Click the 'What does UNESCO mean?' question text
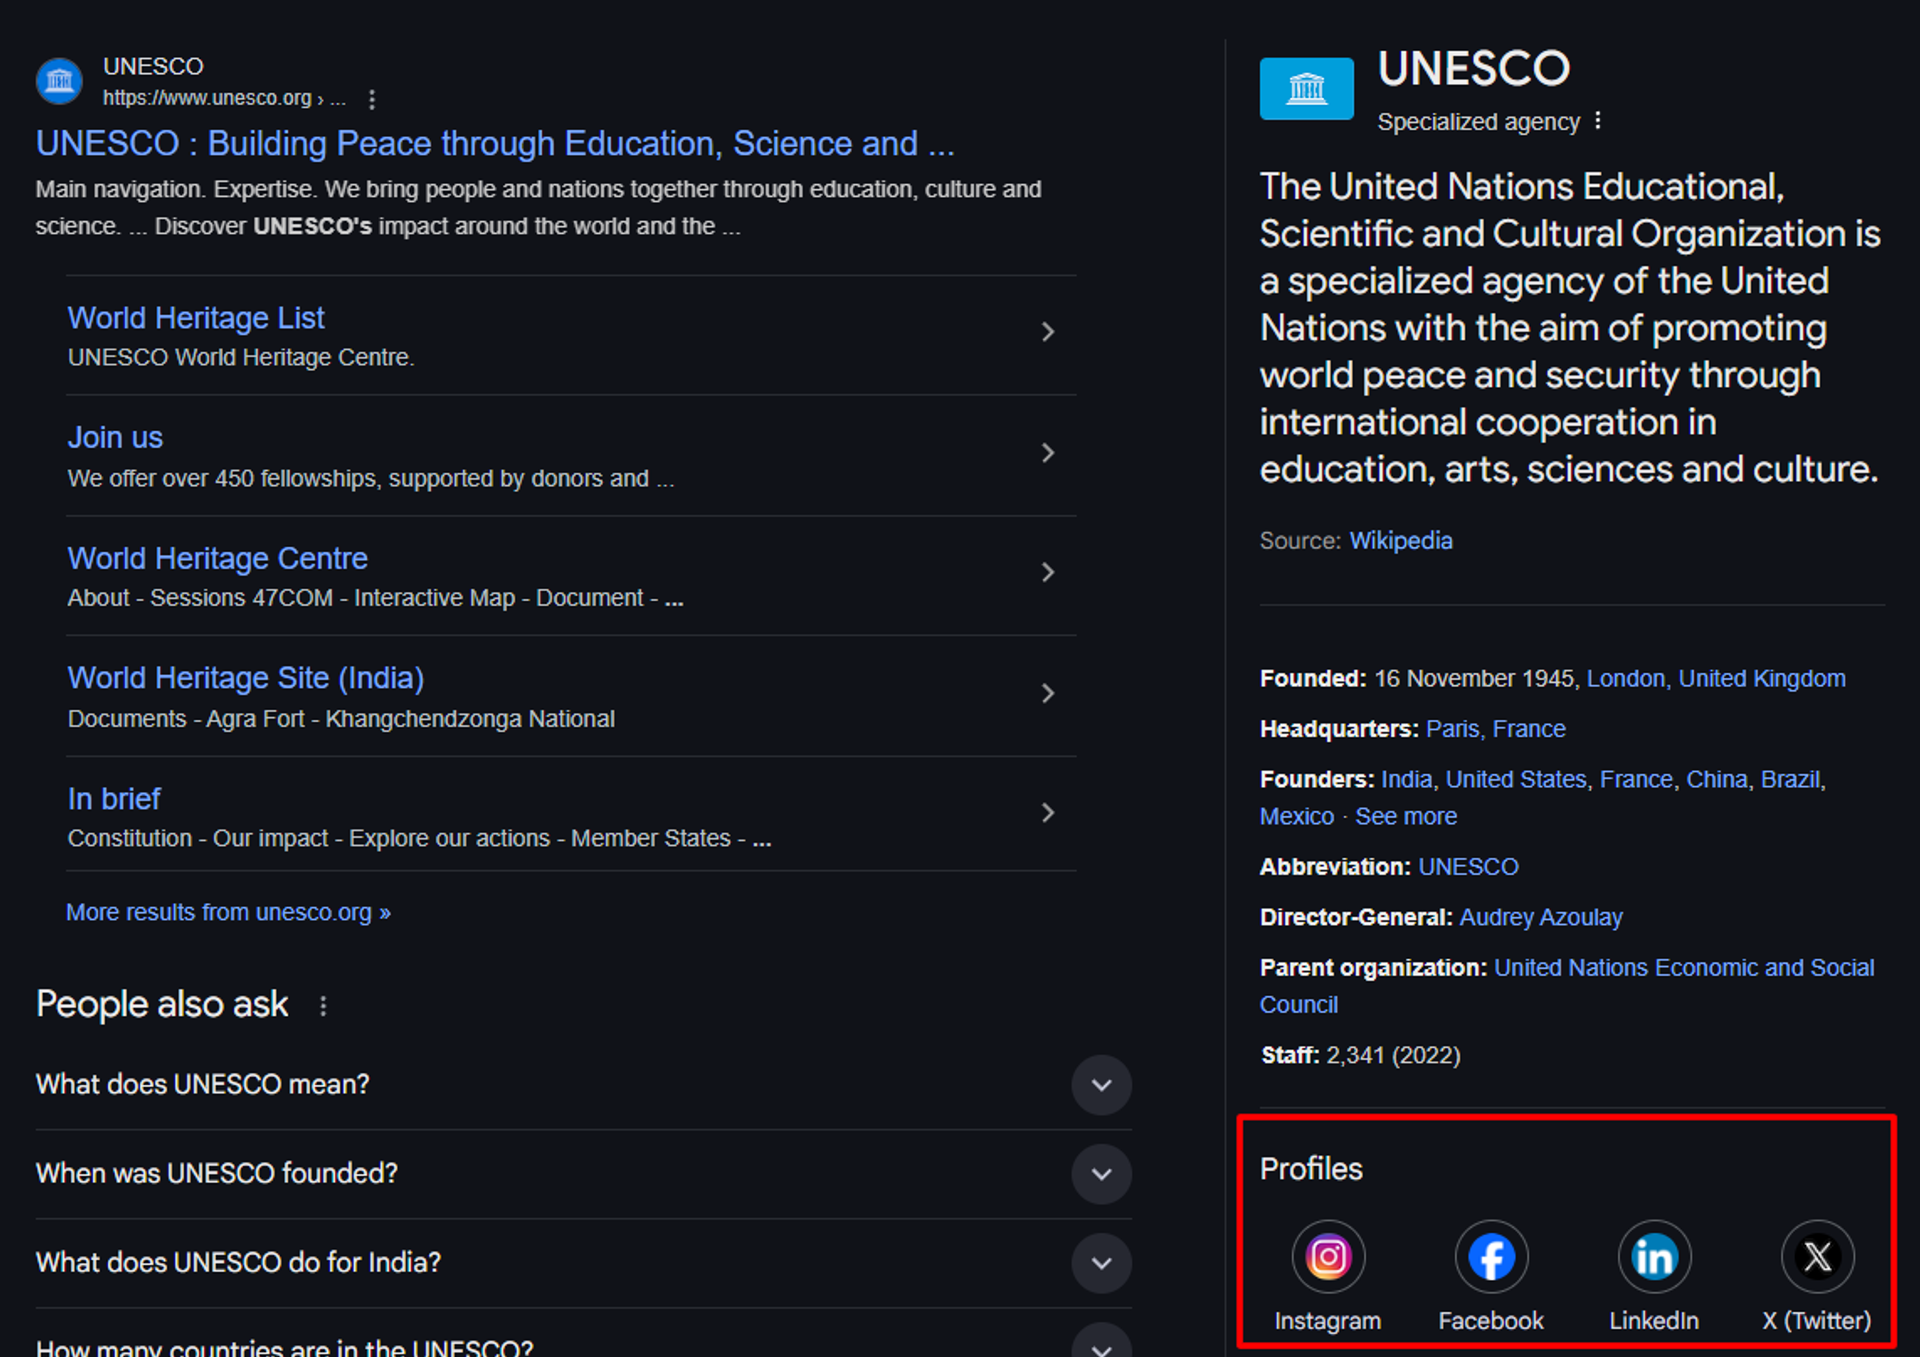Viewport: 1920px width, 1357px height. coord(203,1085)
